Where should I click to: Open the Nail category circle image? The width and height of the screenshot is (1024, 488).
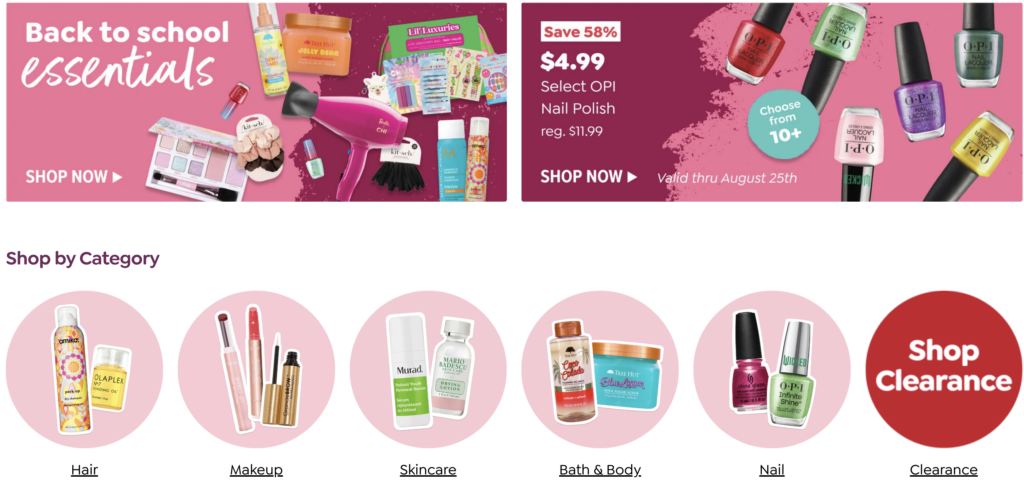tap(772, 370)
